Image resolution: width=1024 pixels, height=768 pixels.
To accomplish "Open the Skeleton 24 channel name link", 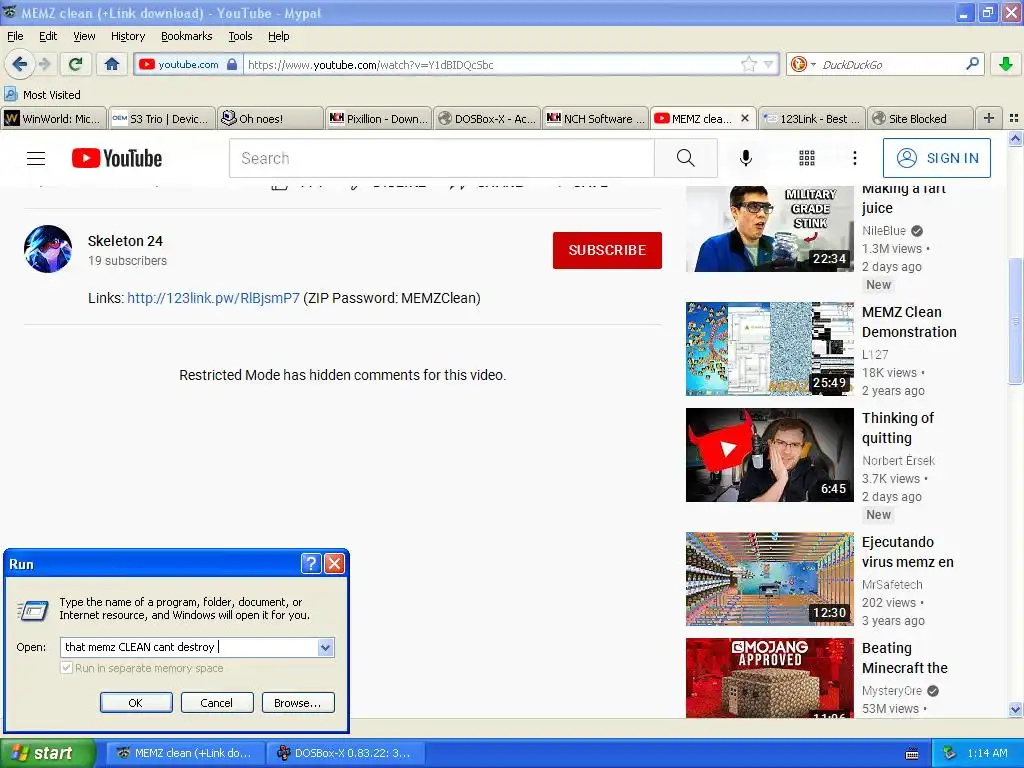I will [x=125, y=241].
